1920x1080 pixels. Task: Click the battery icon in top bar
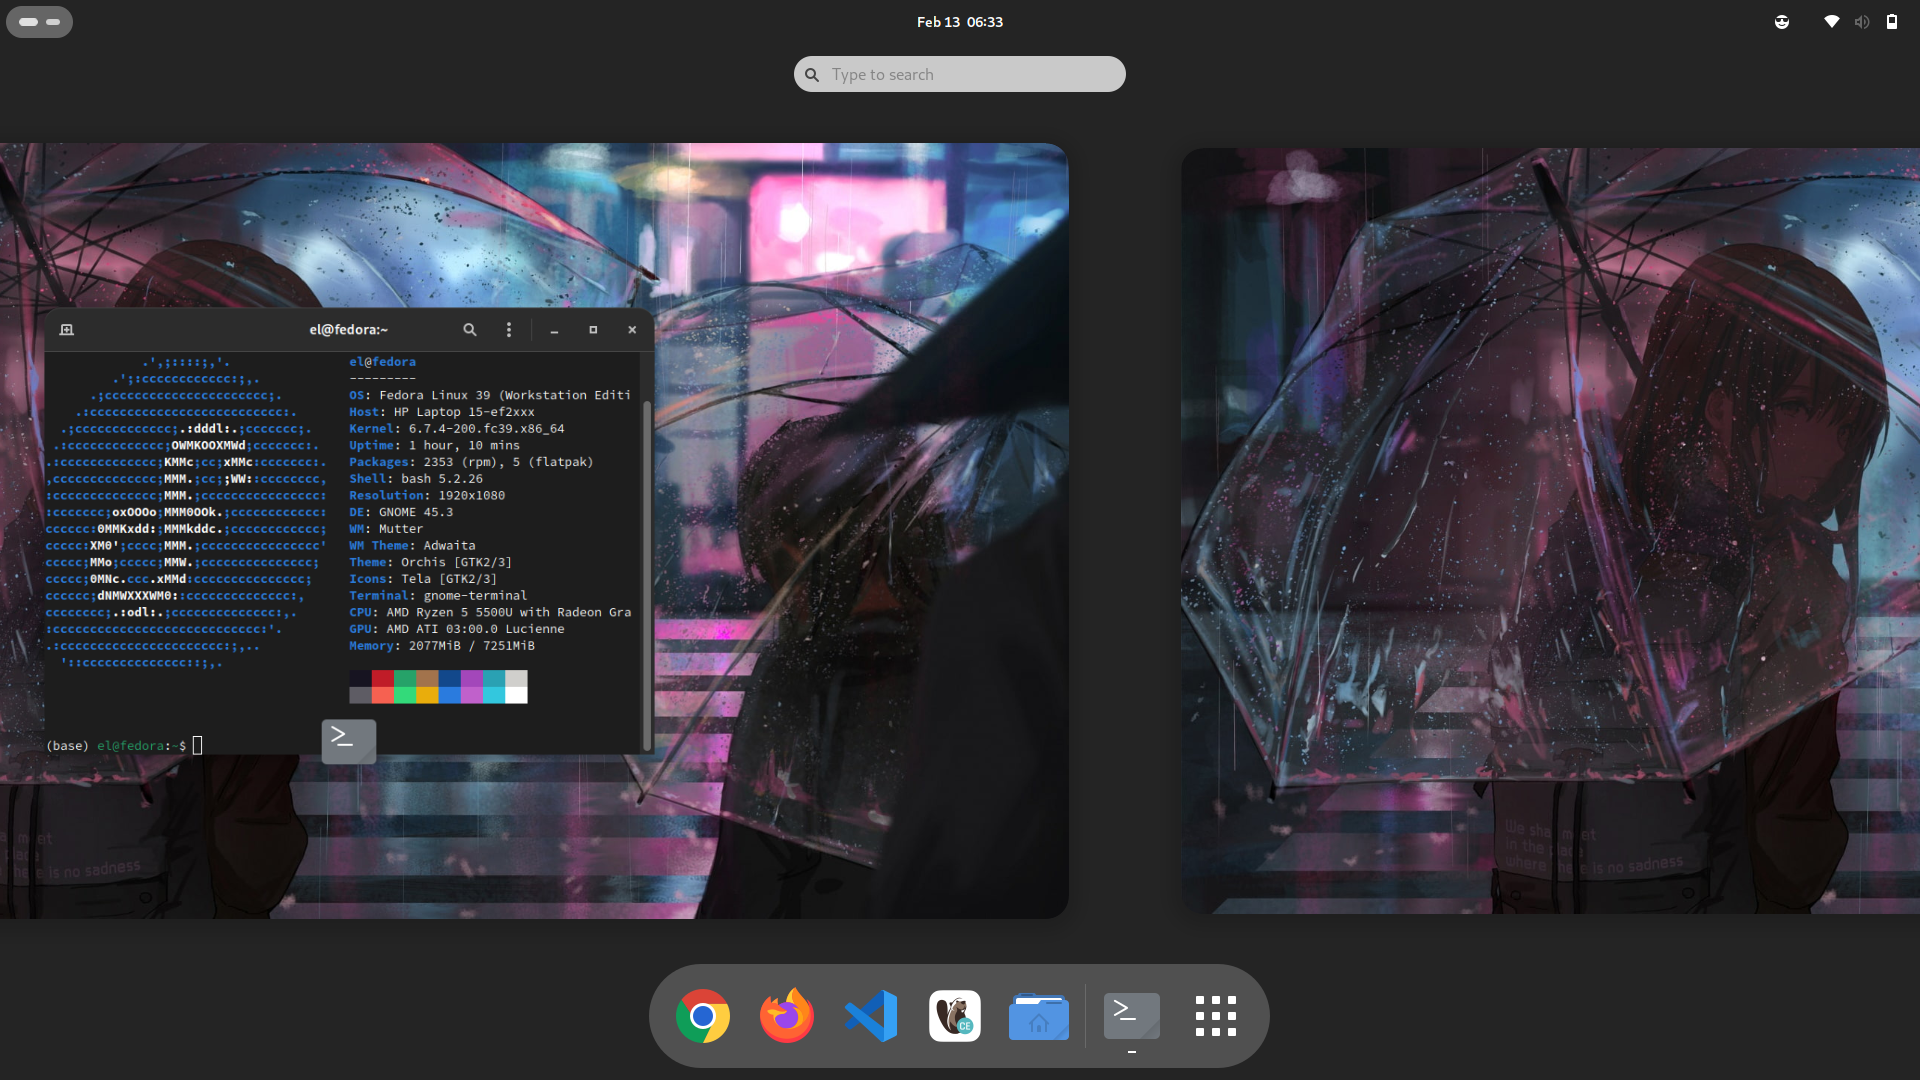point(1891,22)
